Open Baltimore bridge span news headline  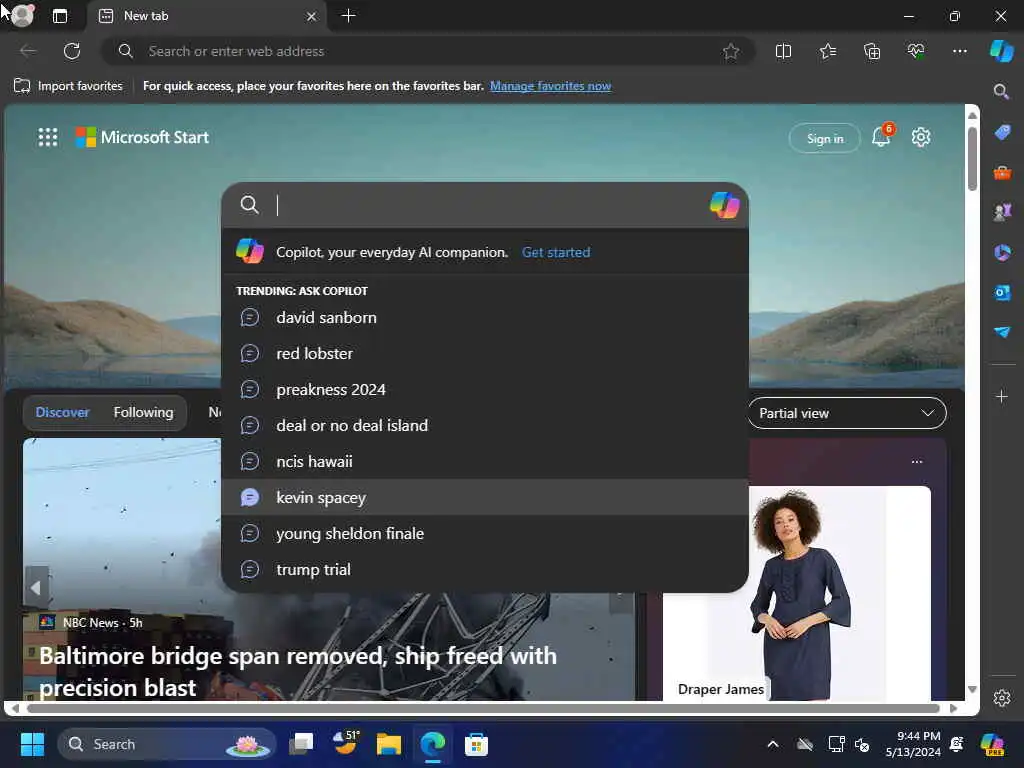click(298, 671)
